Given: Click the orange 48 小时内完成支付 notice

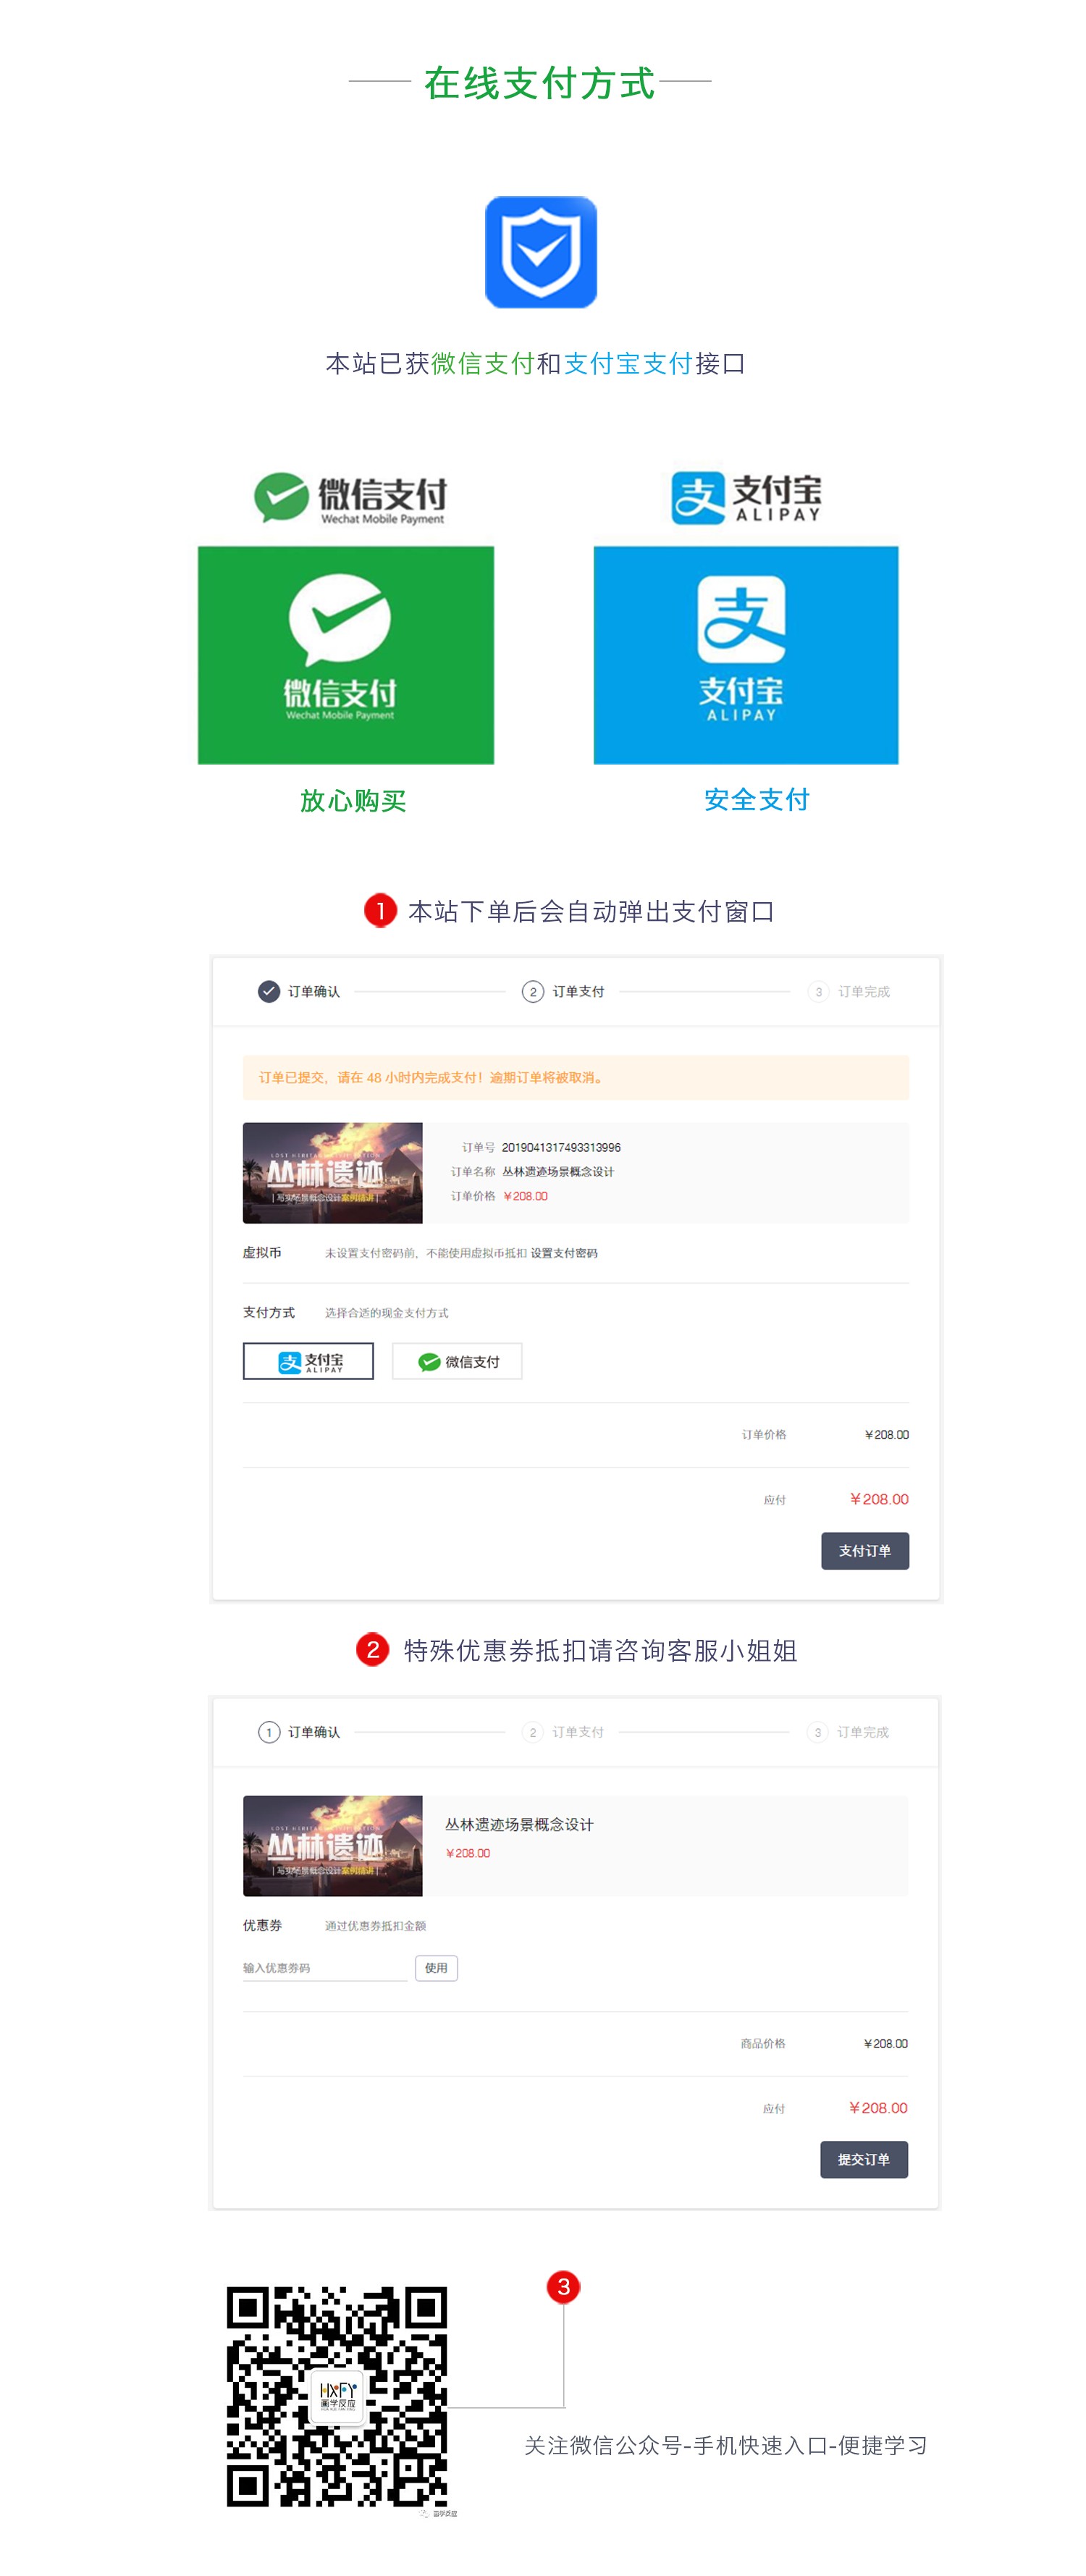Looking at the screenshot, I should point(576,1078).
